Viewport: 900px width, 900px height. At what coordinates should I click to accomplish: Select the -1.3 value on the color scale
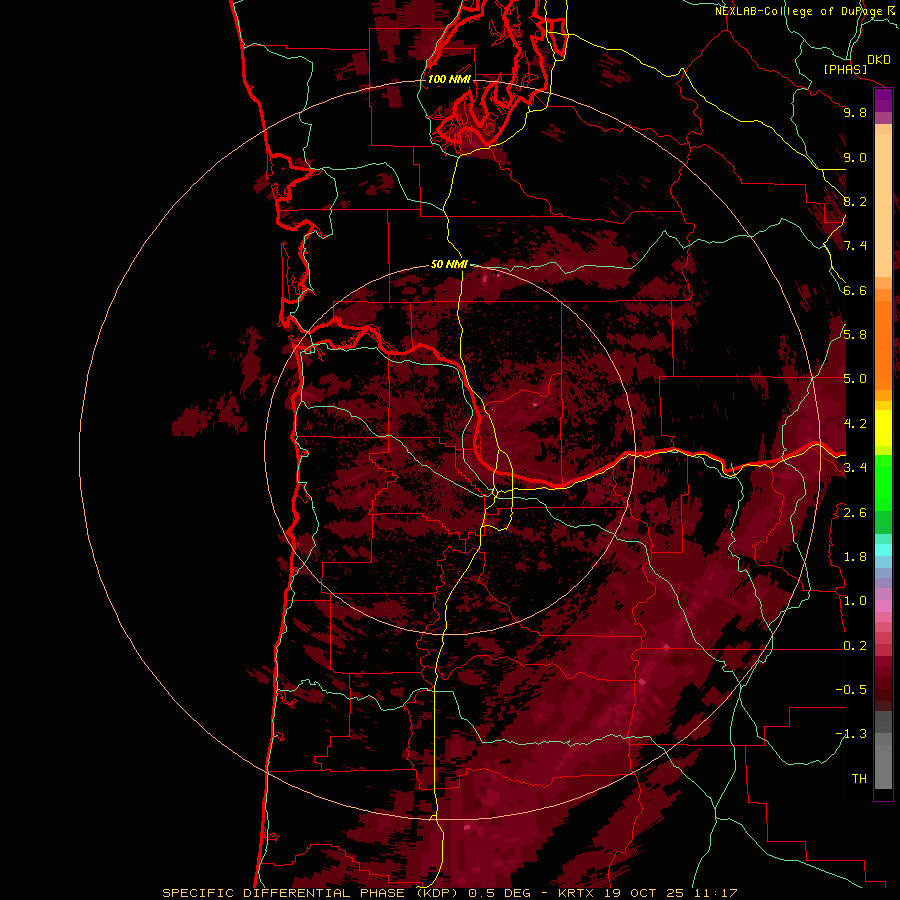pos(851,735)
